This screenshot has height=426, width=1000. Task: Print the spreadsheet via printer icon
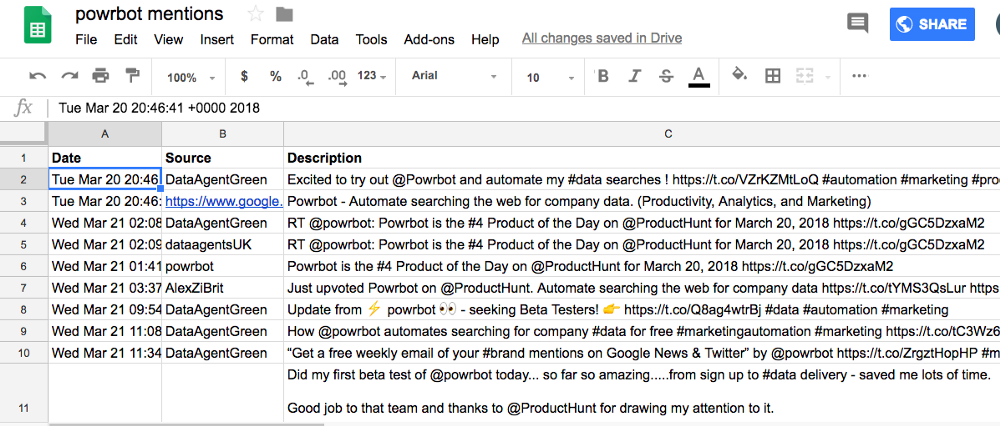click(x=101, y=77)
